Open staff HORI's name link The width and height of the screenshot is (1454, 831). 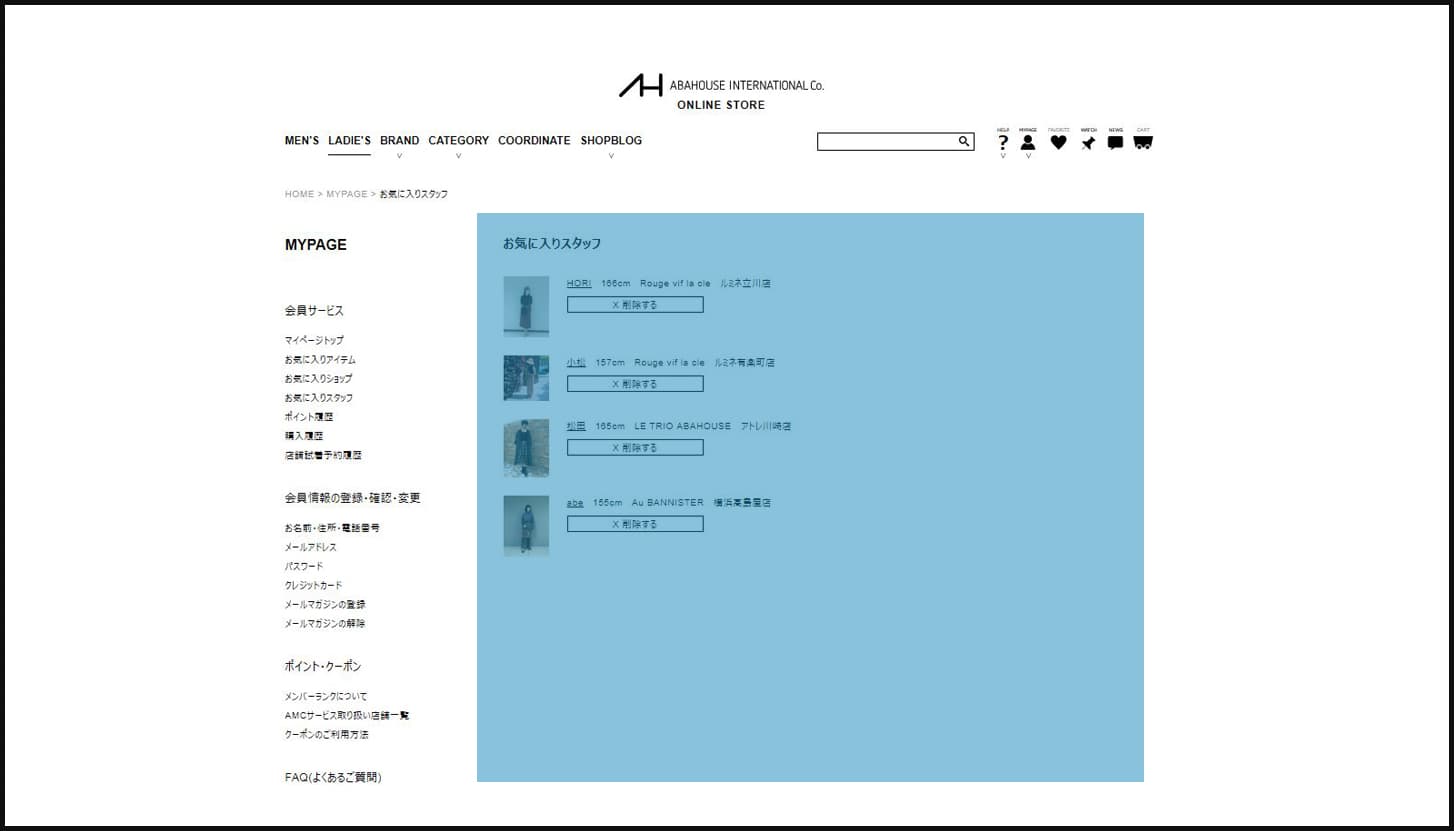coord(579,284)
